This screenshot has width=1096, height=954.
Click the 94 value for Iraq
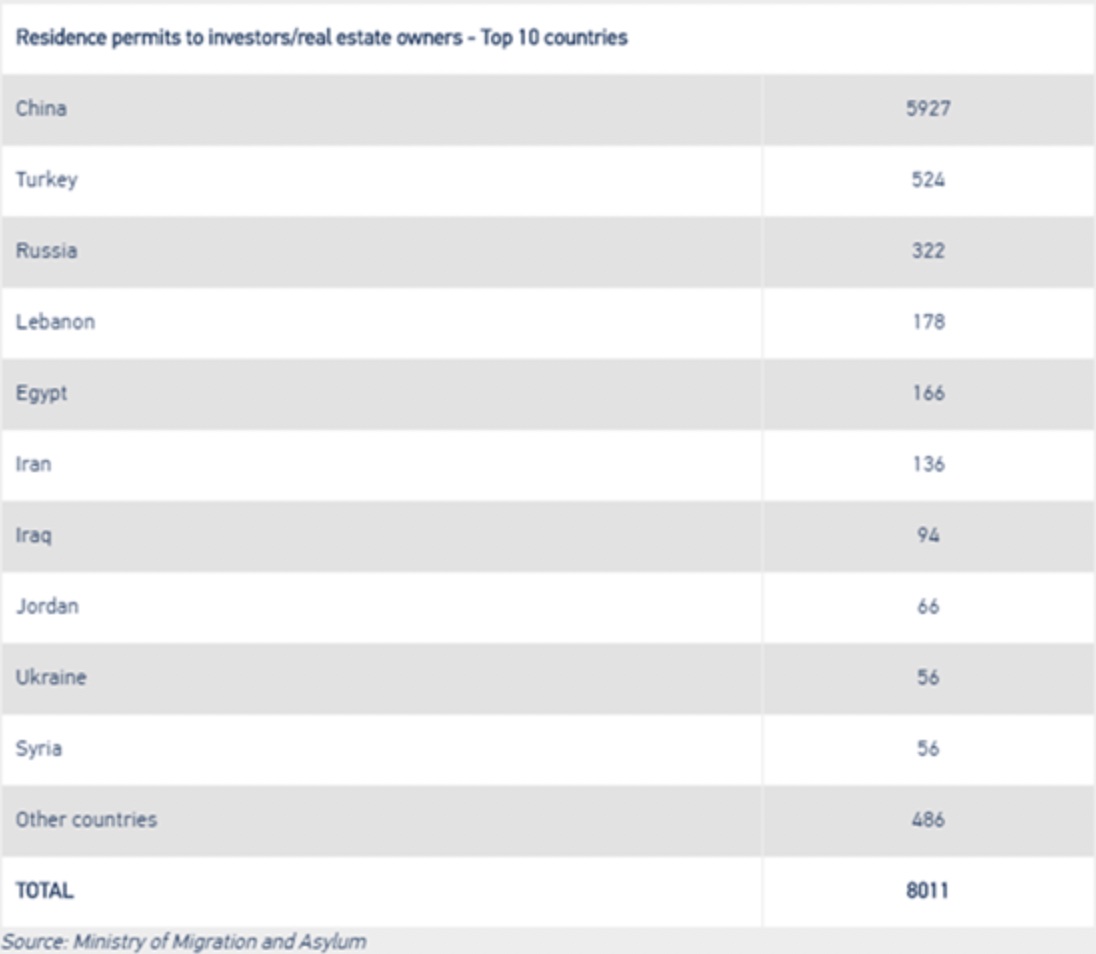pyautogui.click(x=928, y=535)
